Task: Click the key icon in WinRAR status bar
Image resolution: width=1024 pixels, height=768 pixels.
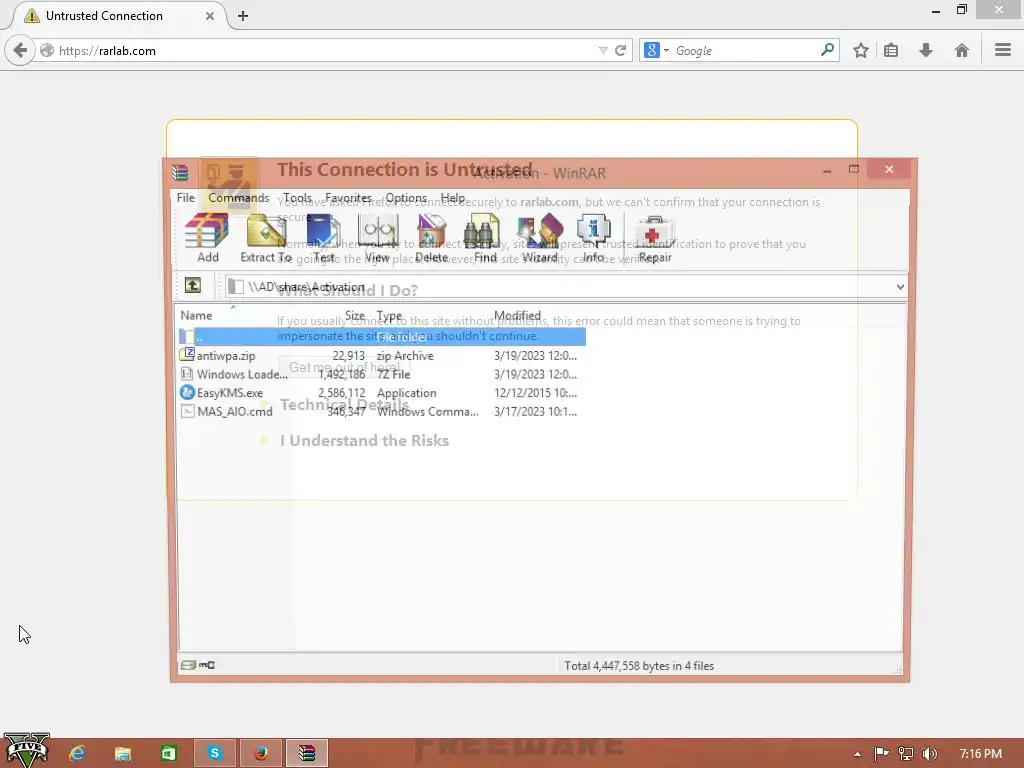Action: coord(207,665)
